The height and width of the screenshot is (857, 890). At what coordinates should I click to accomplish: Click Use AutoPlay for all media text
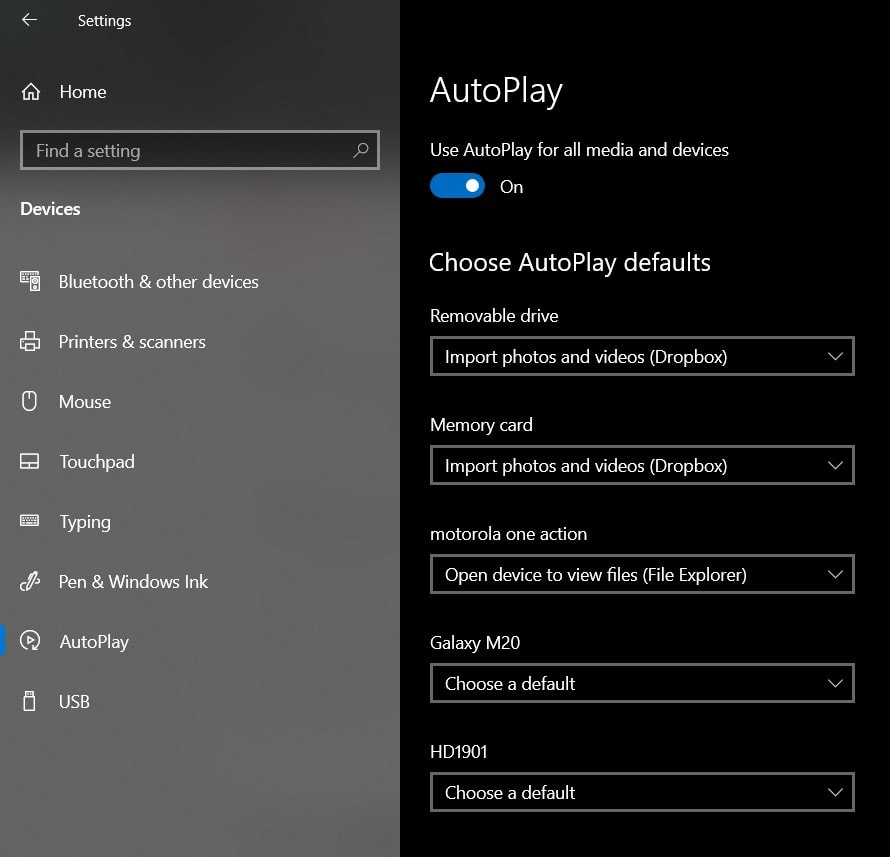point(579,150)
